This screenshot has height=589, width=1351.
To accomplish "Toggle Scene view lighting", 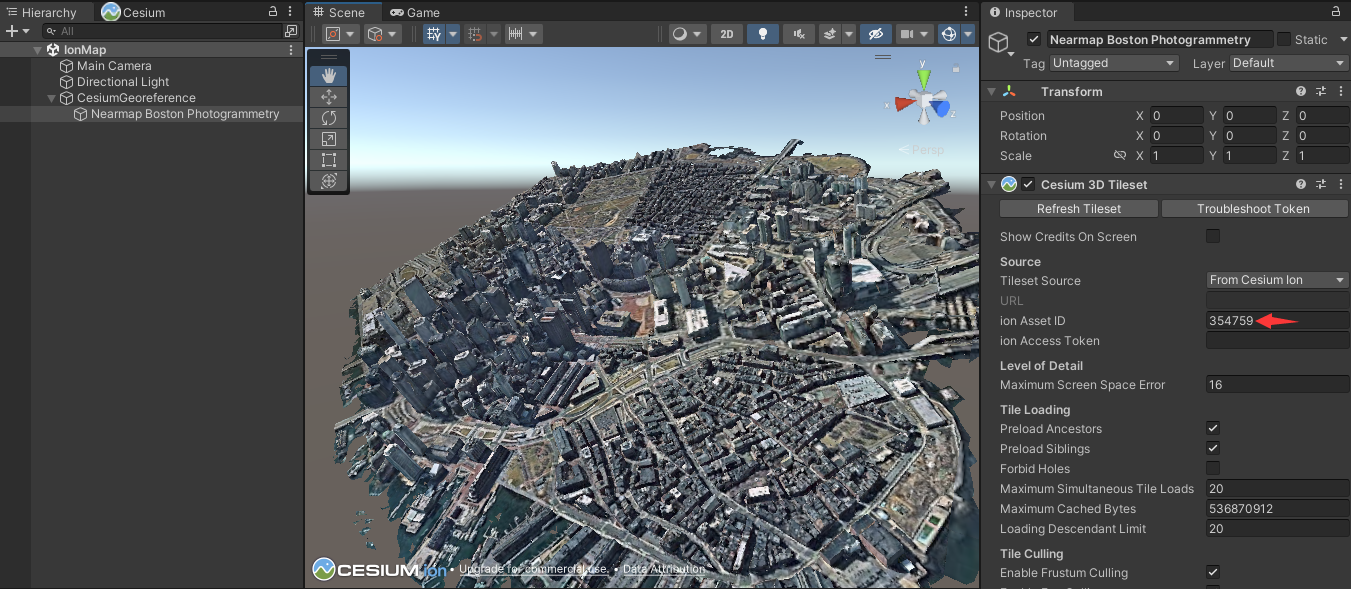I will pyautogui.click(x=762, y=33).
